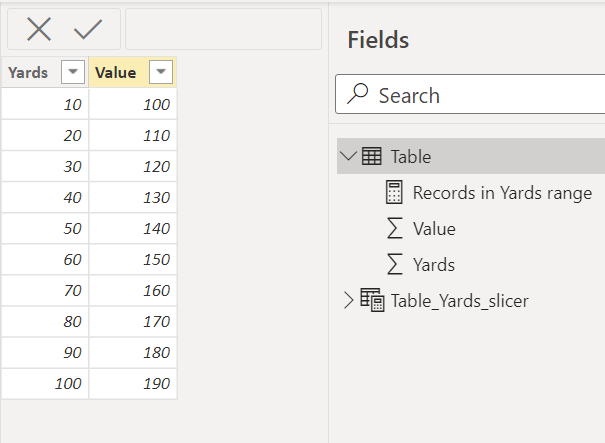Viewport: 605px width, 443px height.
Task: Click the Value cell containing 160
Action: [x=133, y=290]
